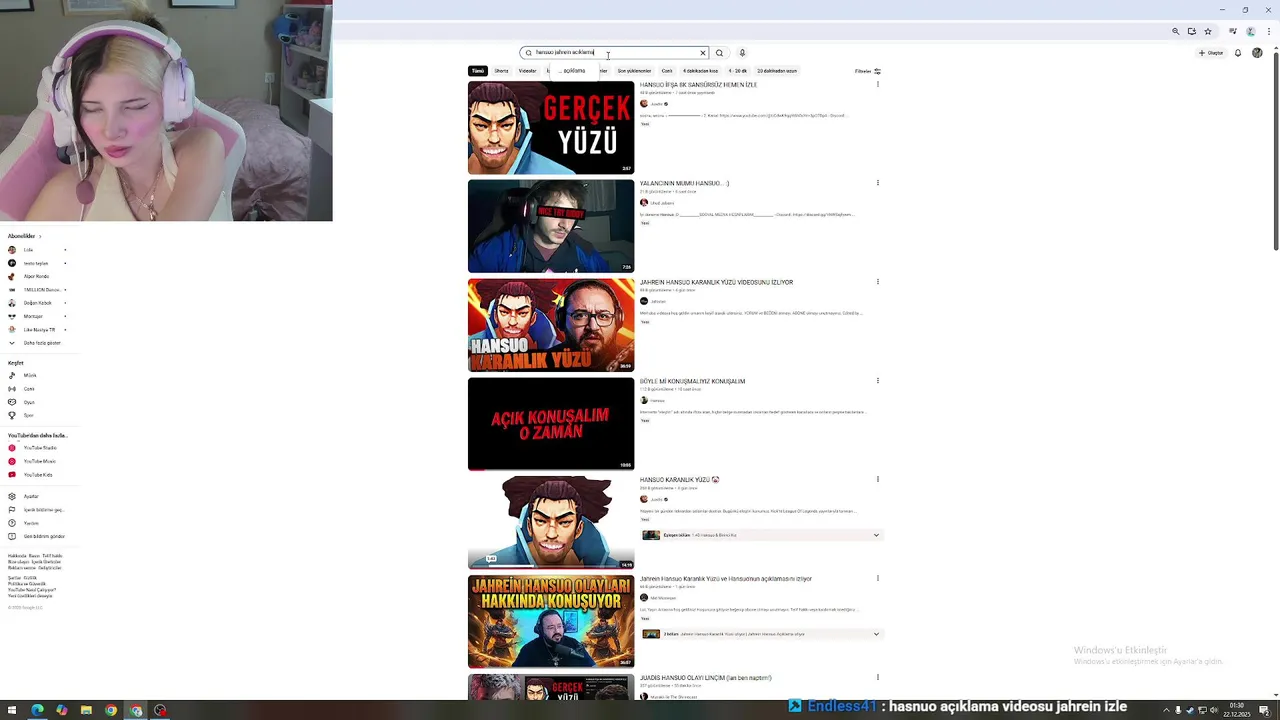Expand the Abonelikler section chevron
This screenshot has width=1280, height=720.
40,236
